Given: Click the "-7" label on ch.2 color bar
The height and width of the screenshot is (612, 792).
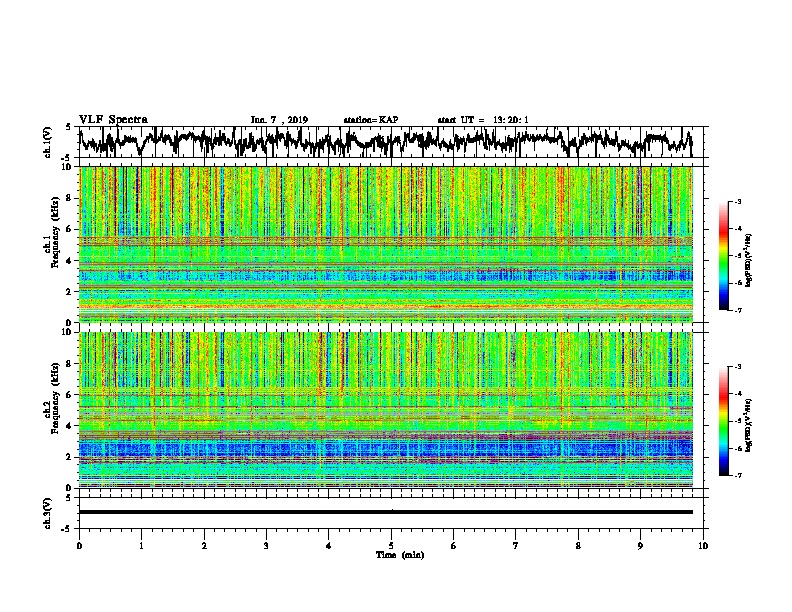Looking at the screenshot, I should (x=737, y=475).
